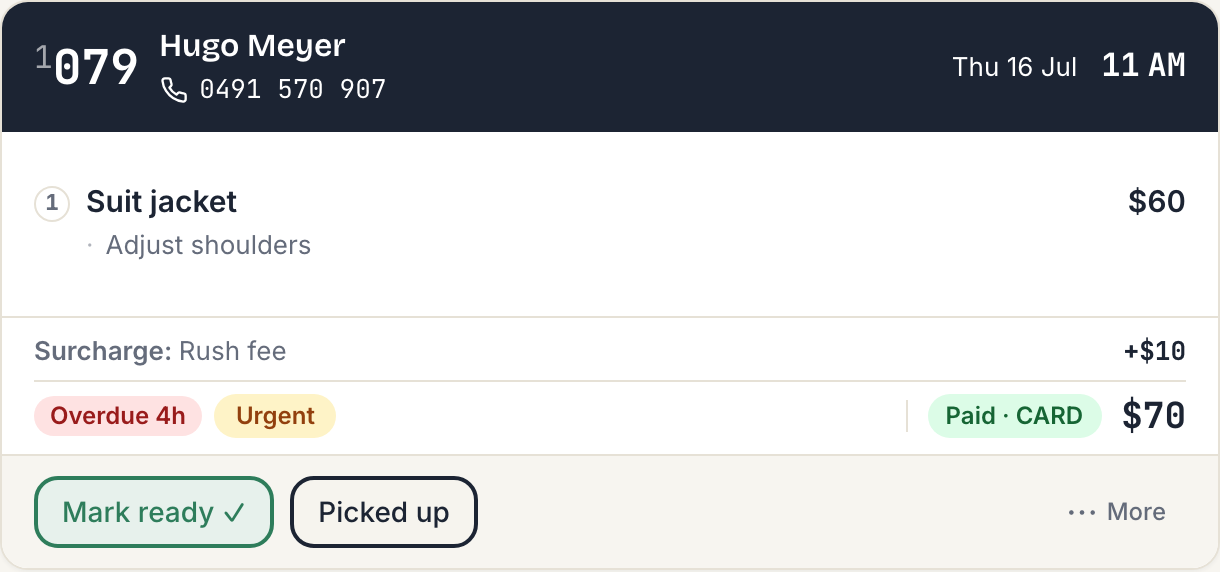Click the Paid · CARD status badge
The width and height of the screenshot is (1220, 572).
1015,416
